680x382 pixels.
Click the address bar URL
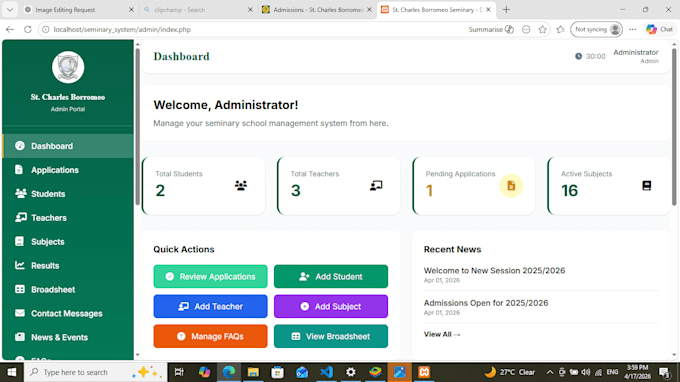pos(122,29)
